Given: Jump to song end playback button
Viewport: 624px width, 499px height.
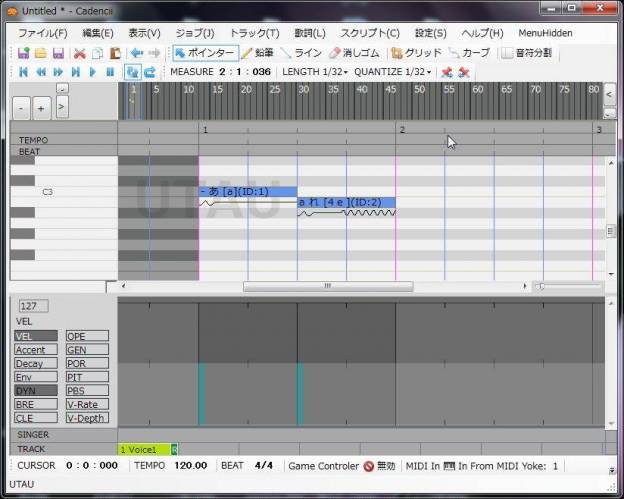Looking at the screenshot, I should [75, 72].
